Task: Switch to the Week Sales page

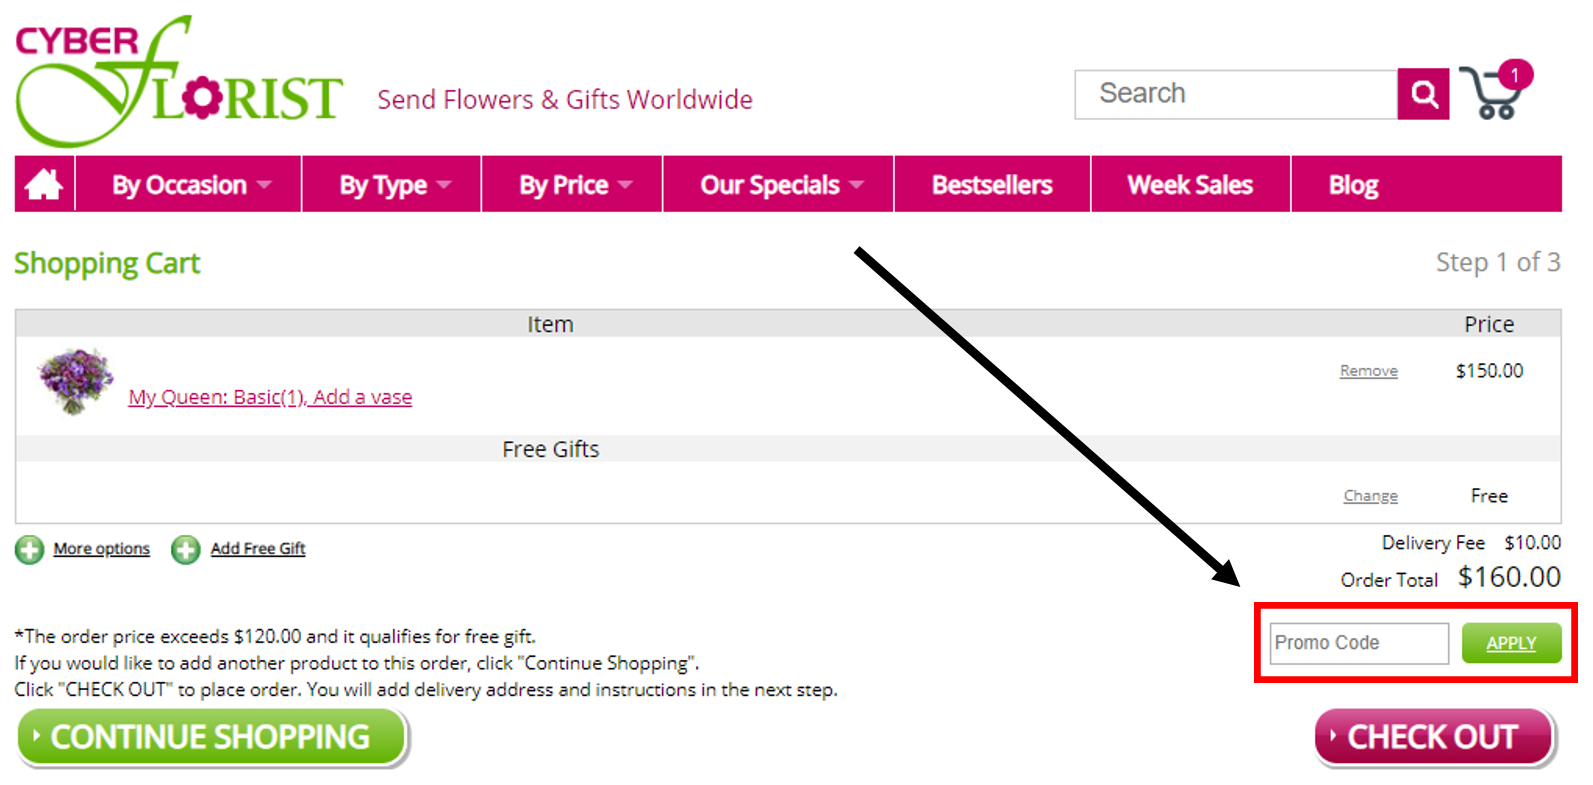Action: tap(1190, 184)
